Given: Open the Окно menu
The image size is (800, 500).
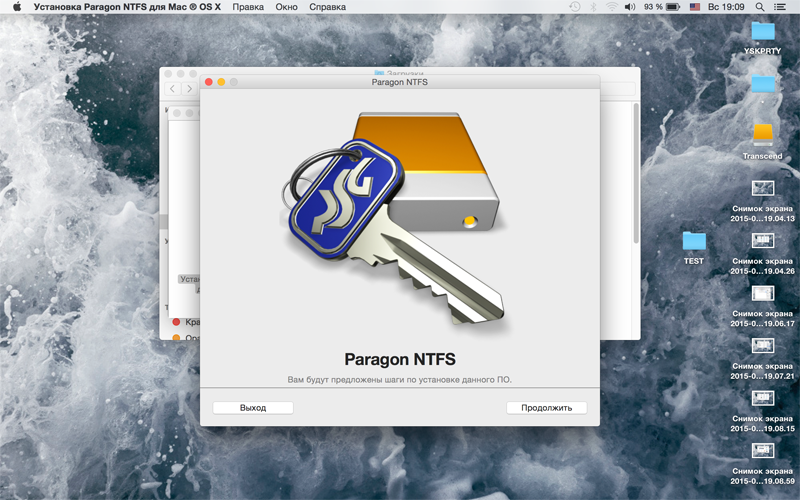Looking at the screenshot, I should 287,7.
